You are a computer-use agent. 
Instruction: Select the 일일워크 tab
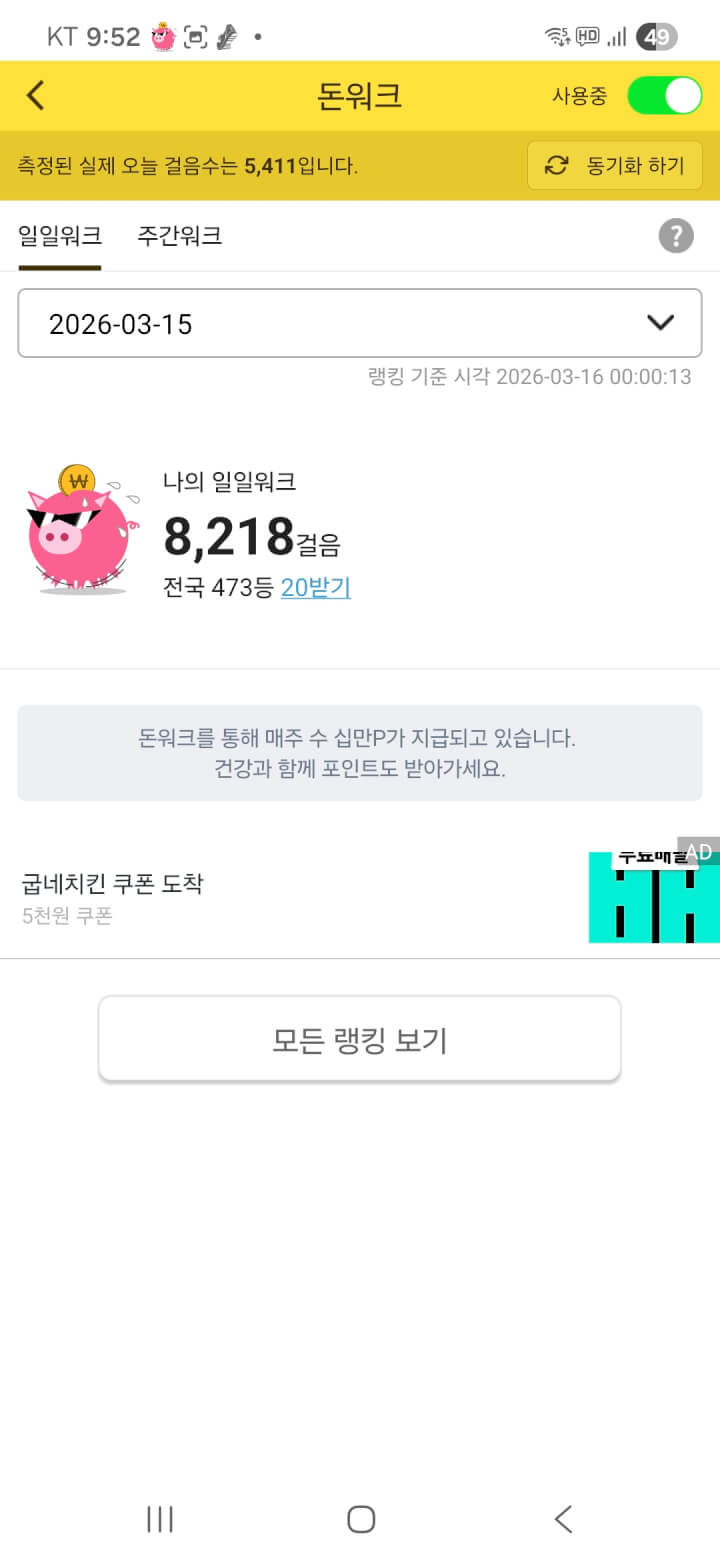click(x=60, y=236)
